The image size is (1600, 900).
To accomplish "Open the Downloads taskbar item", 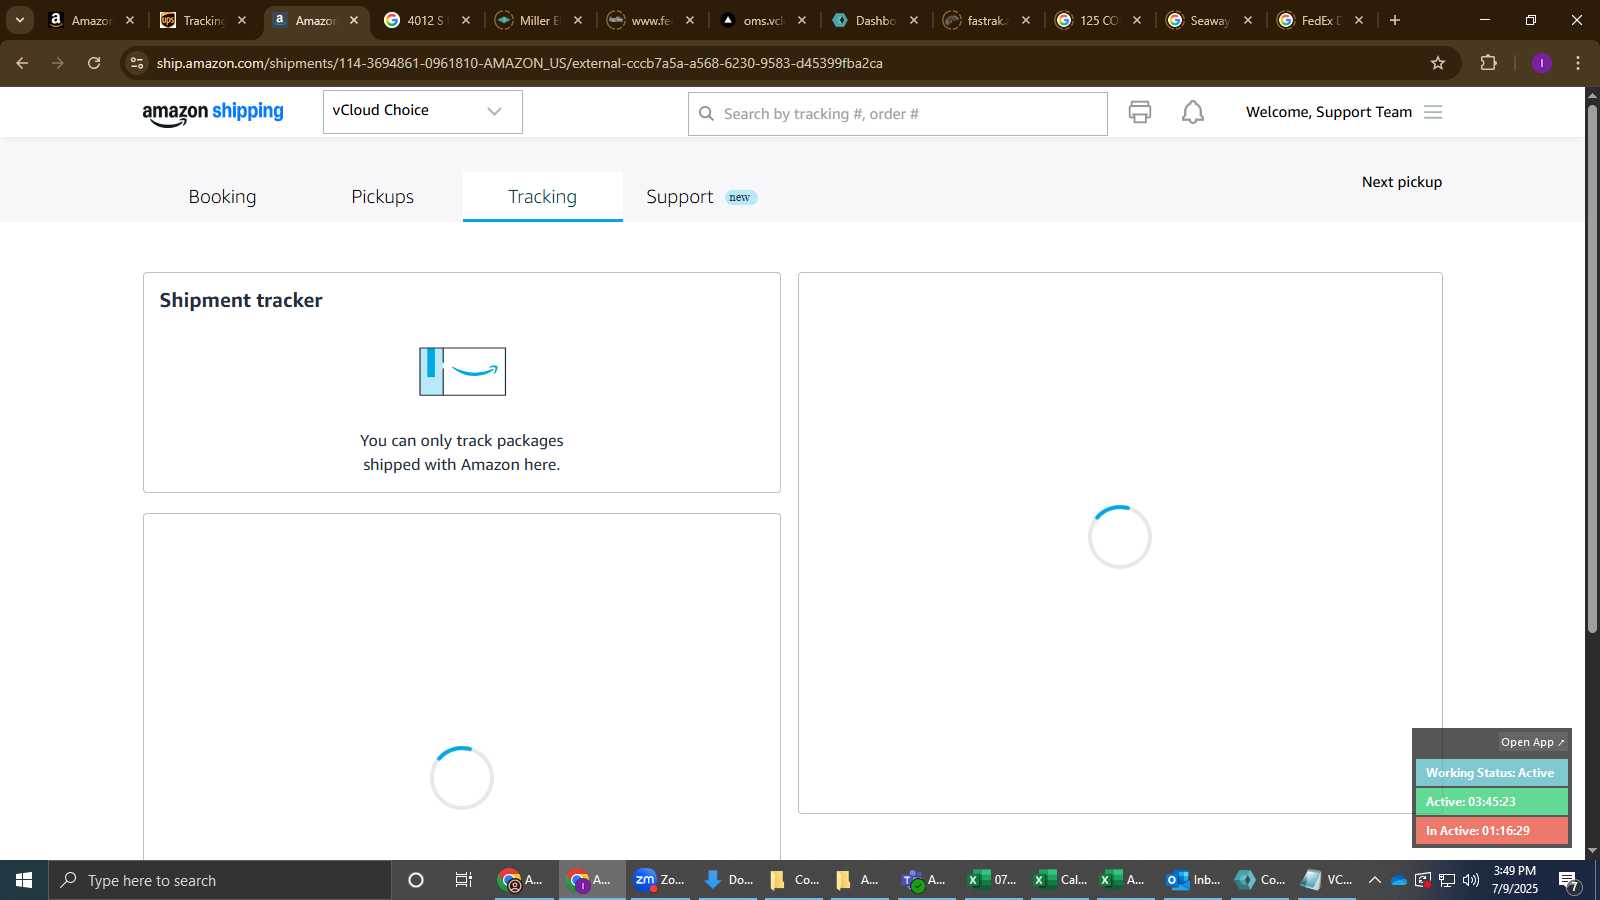I will (727, 880).
